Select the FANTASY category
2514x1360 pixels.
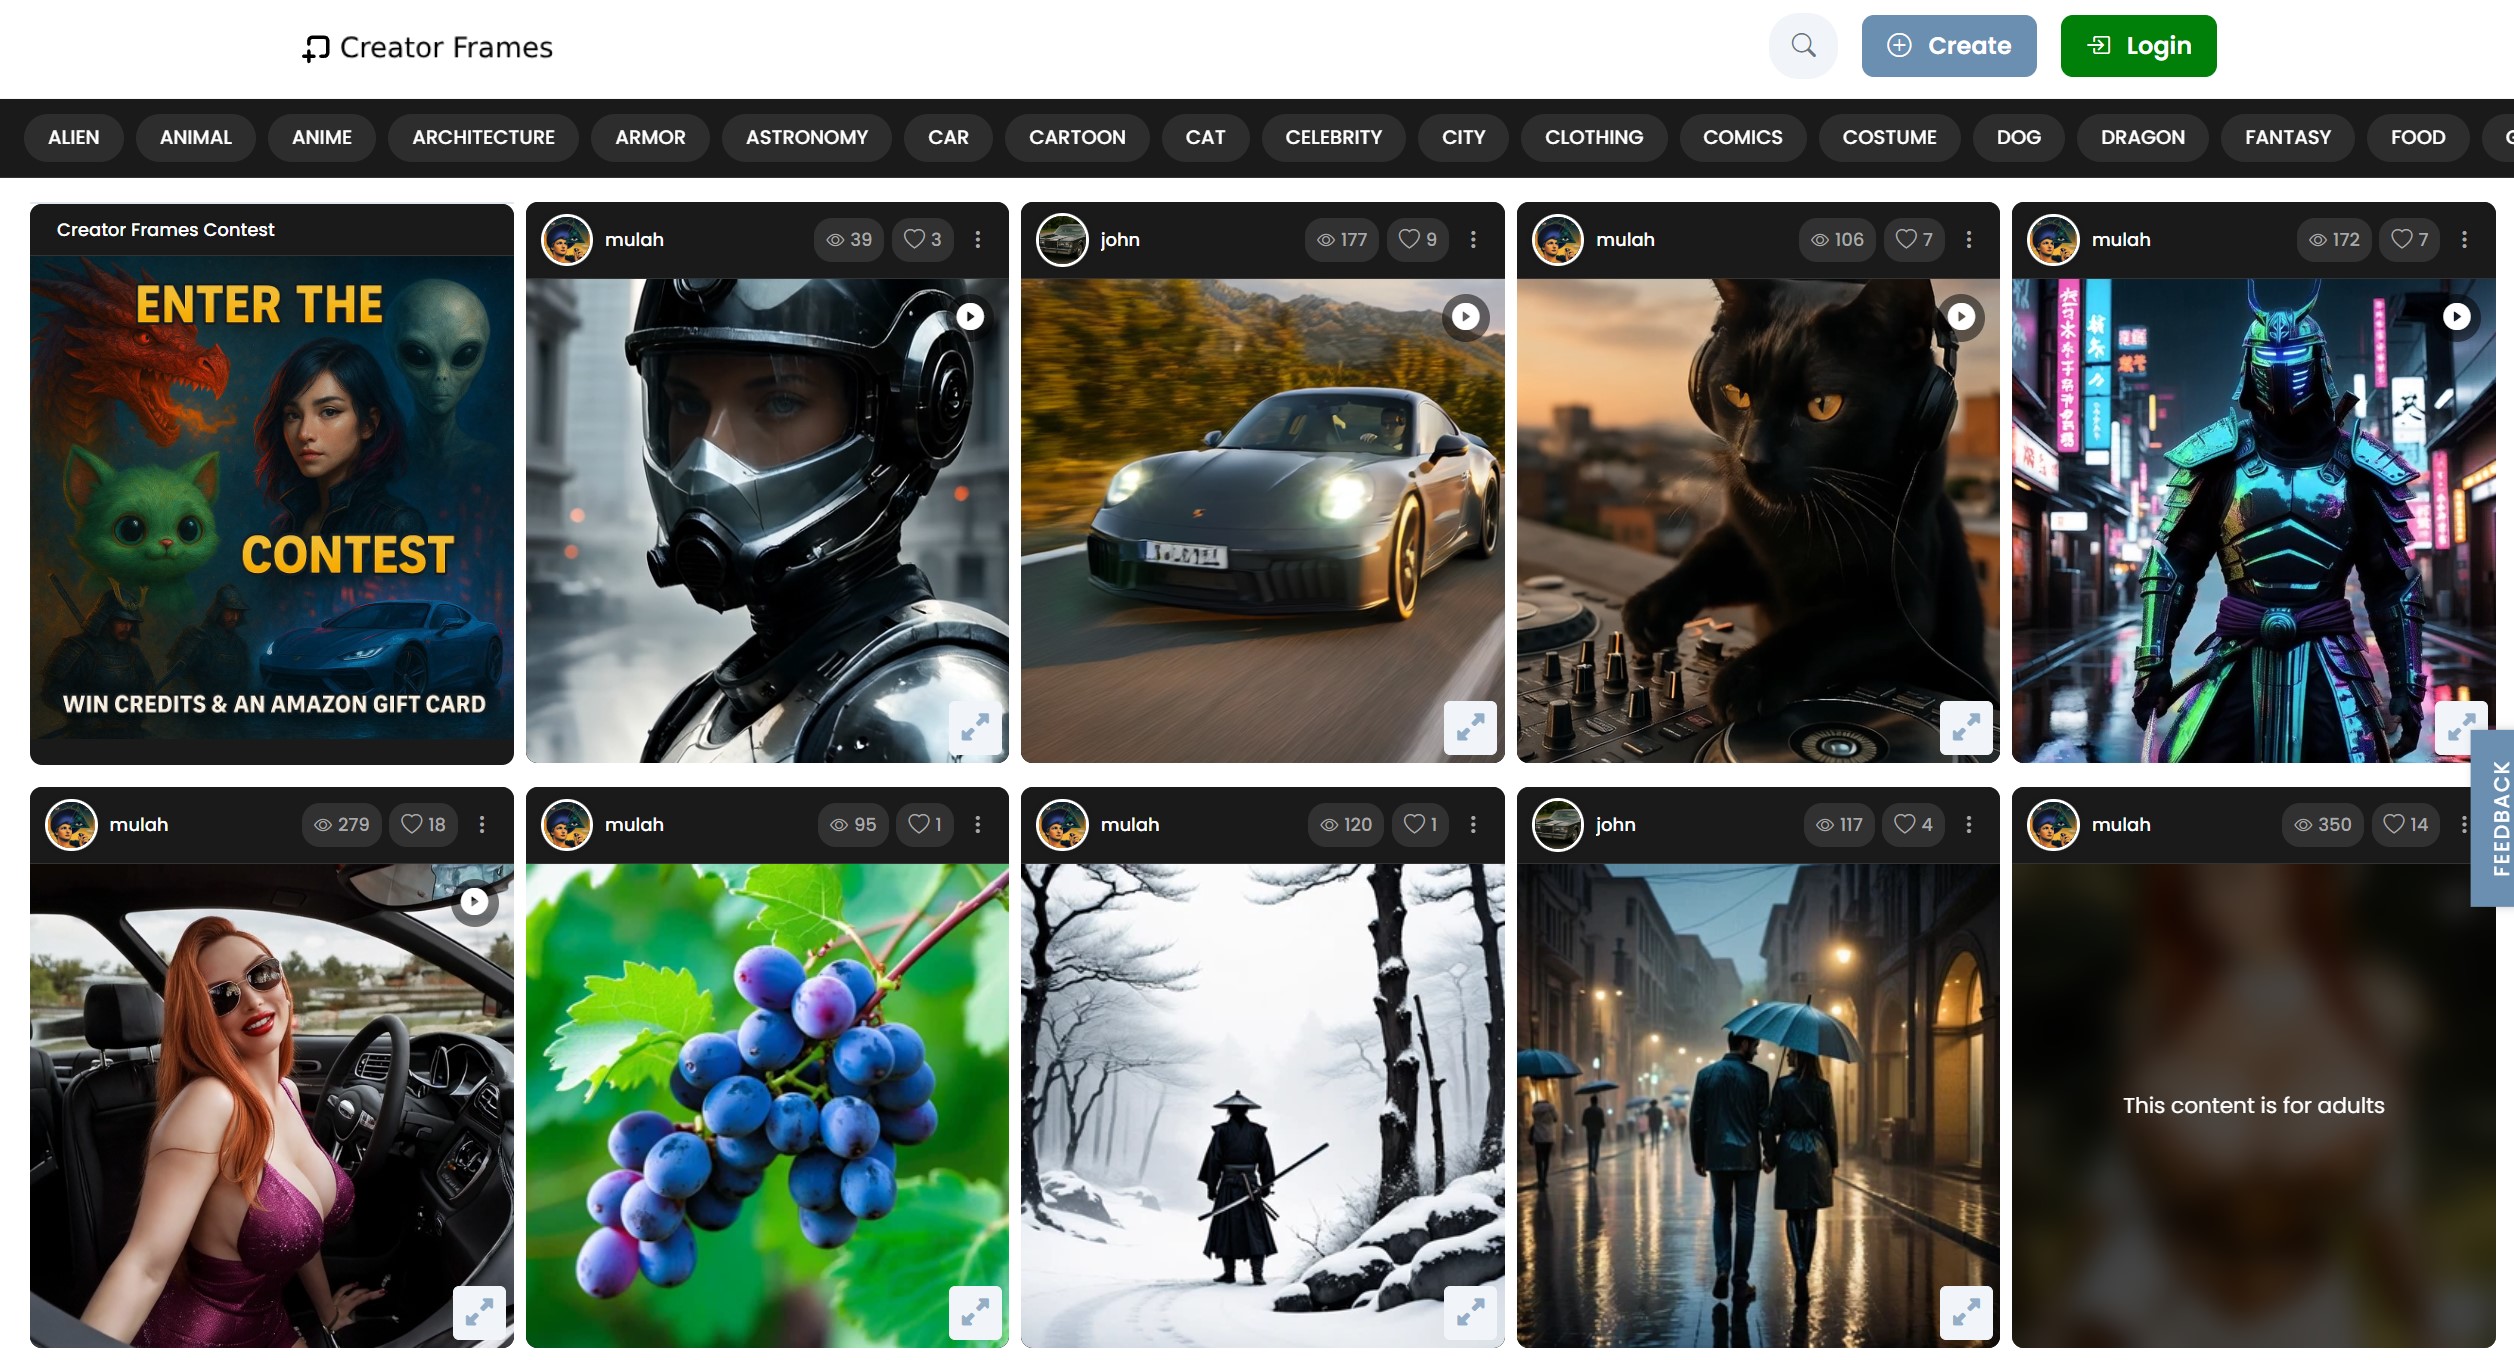coord(2286,137)
